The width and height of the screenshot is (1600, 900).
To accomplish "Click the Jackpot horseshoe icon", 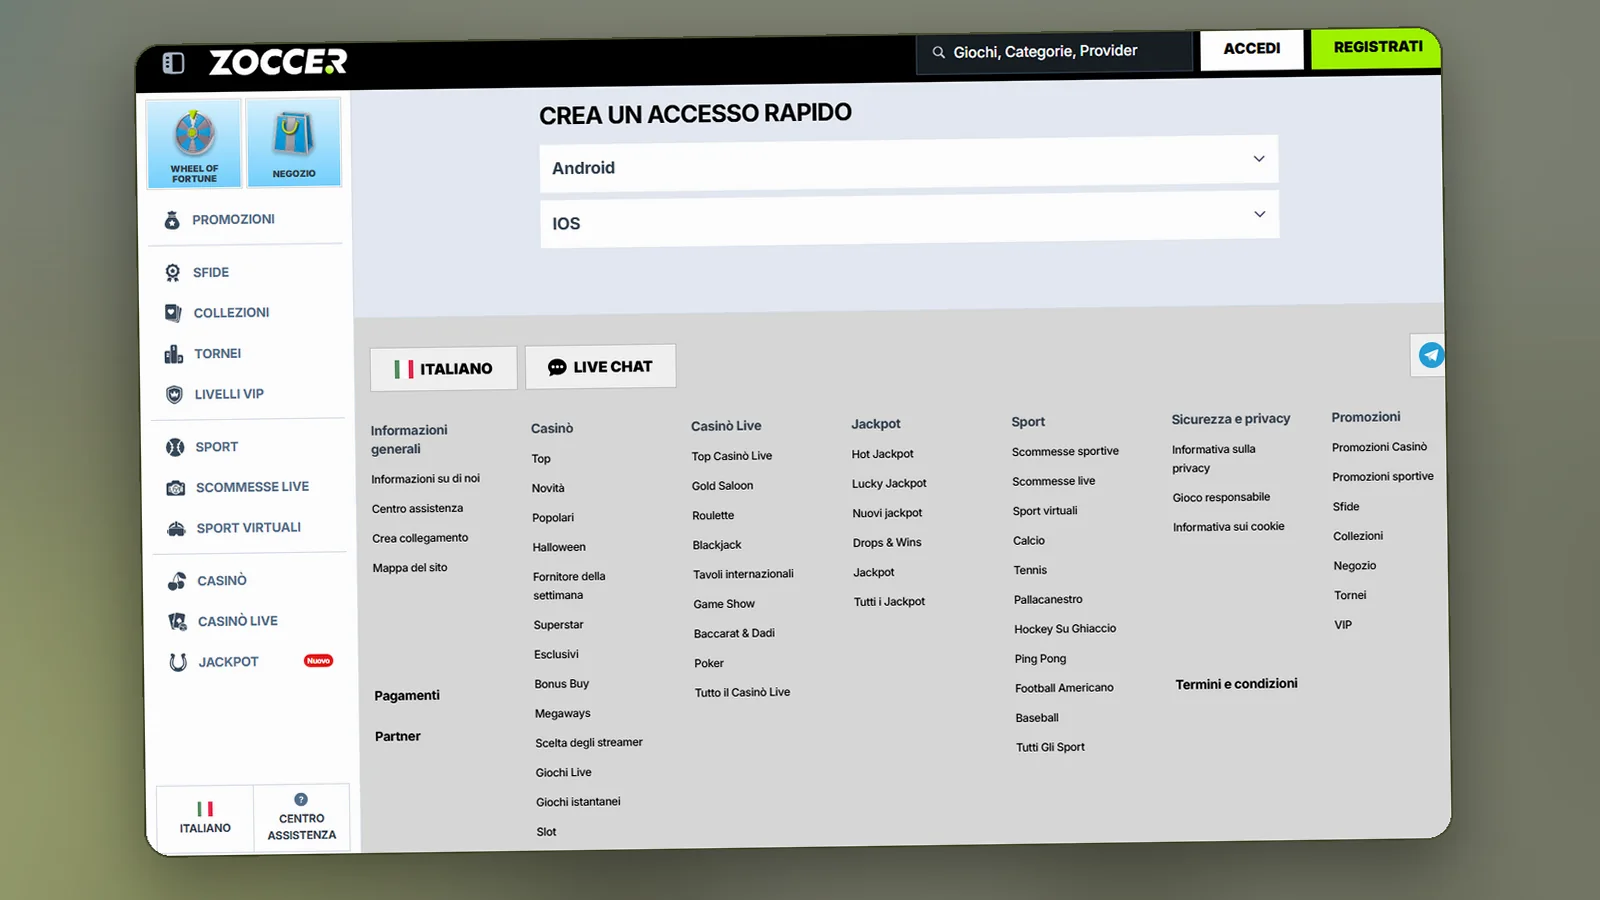I will click(x=178, y=662).
